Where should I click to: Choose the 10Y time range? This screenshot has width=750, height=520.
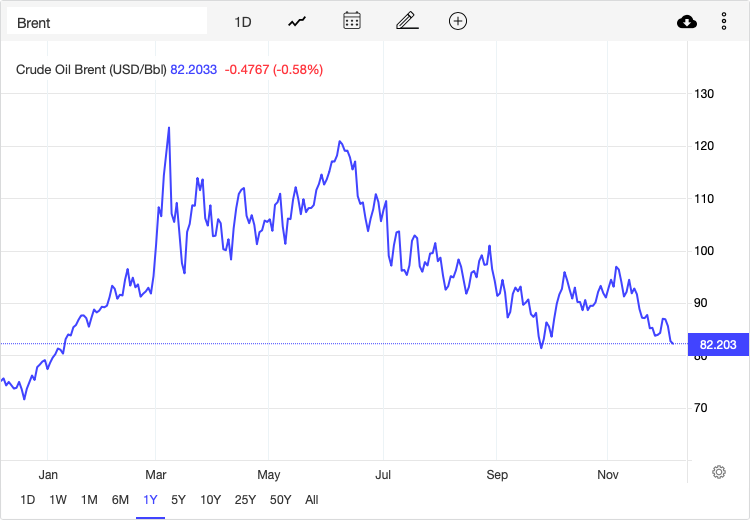(x=210, y=500)
